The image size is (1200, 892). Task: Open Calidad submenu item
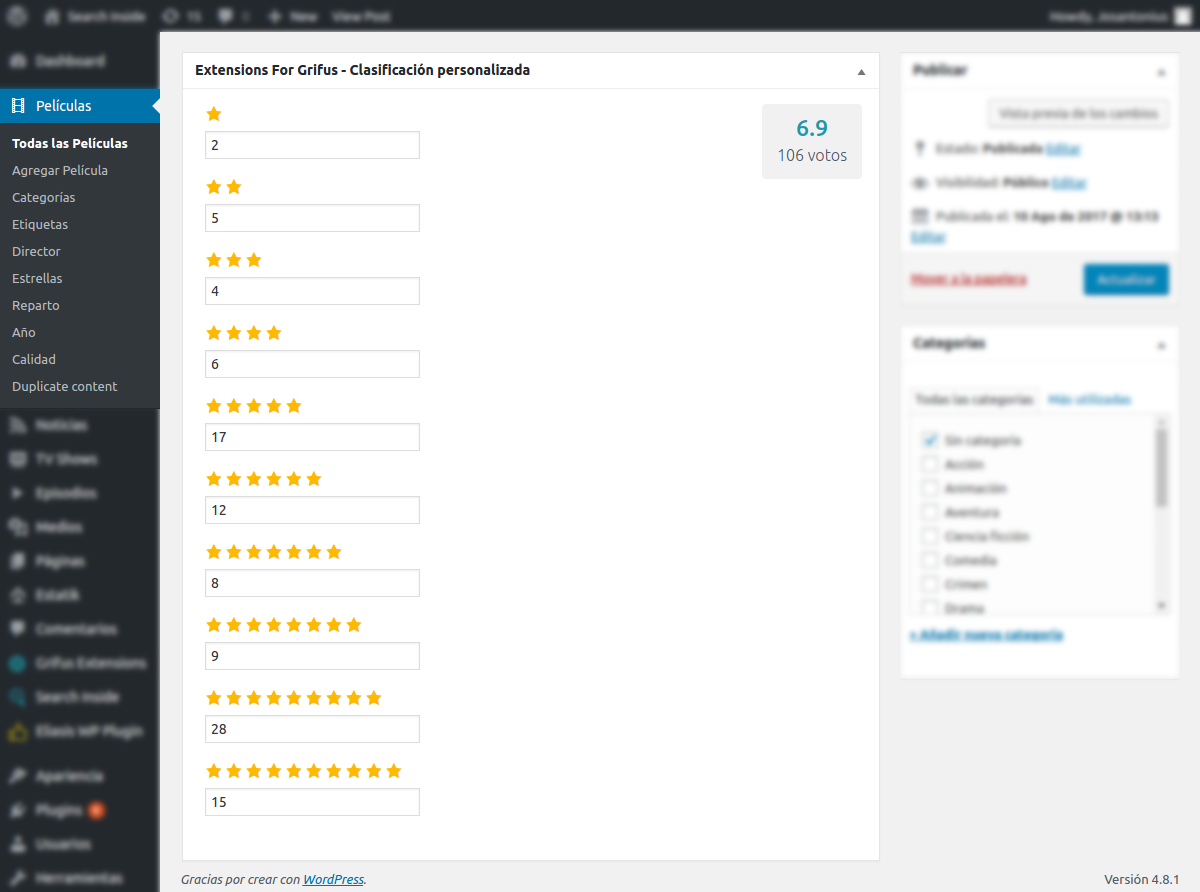(x=34, y=359)
